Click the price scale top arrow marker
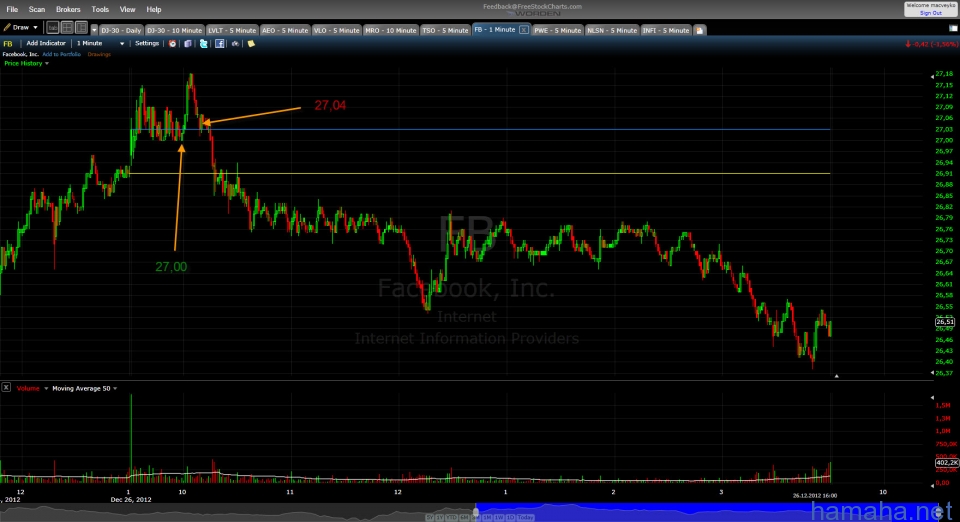960x522 pixels. (932, 76)
